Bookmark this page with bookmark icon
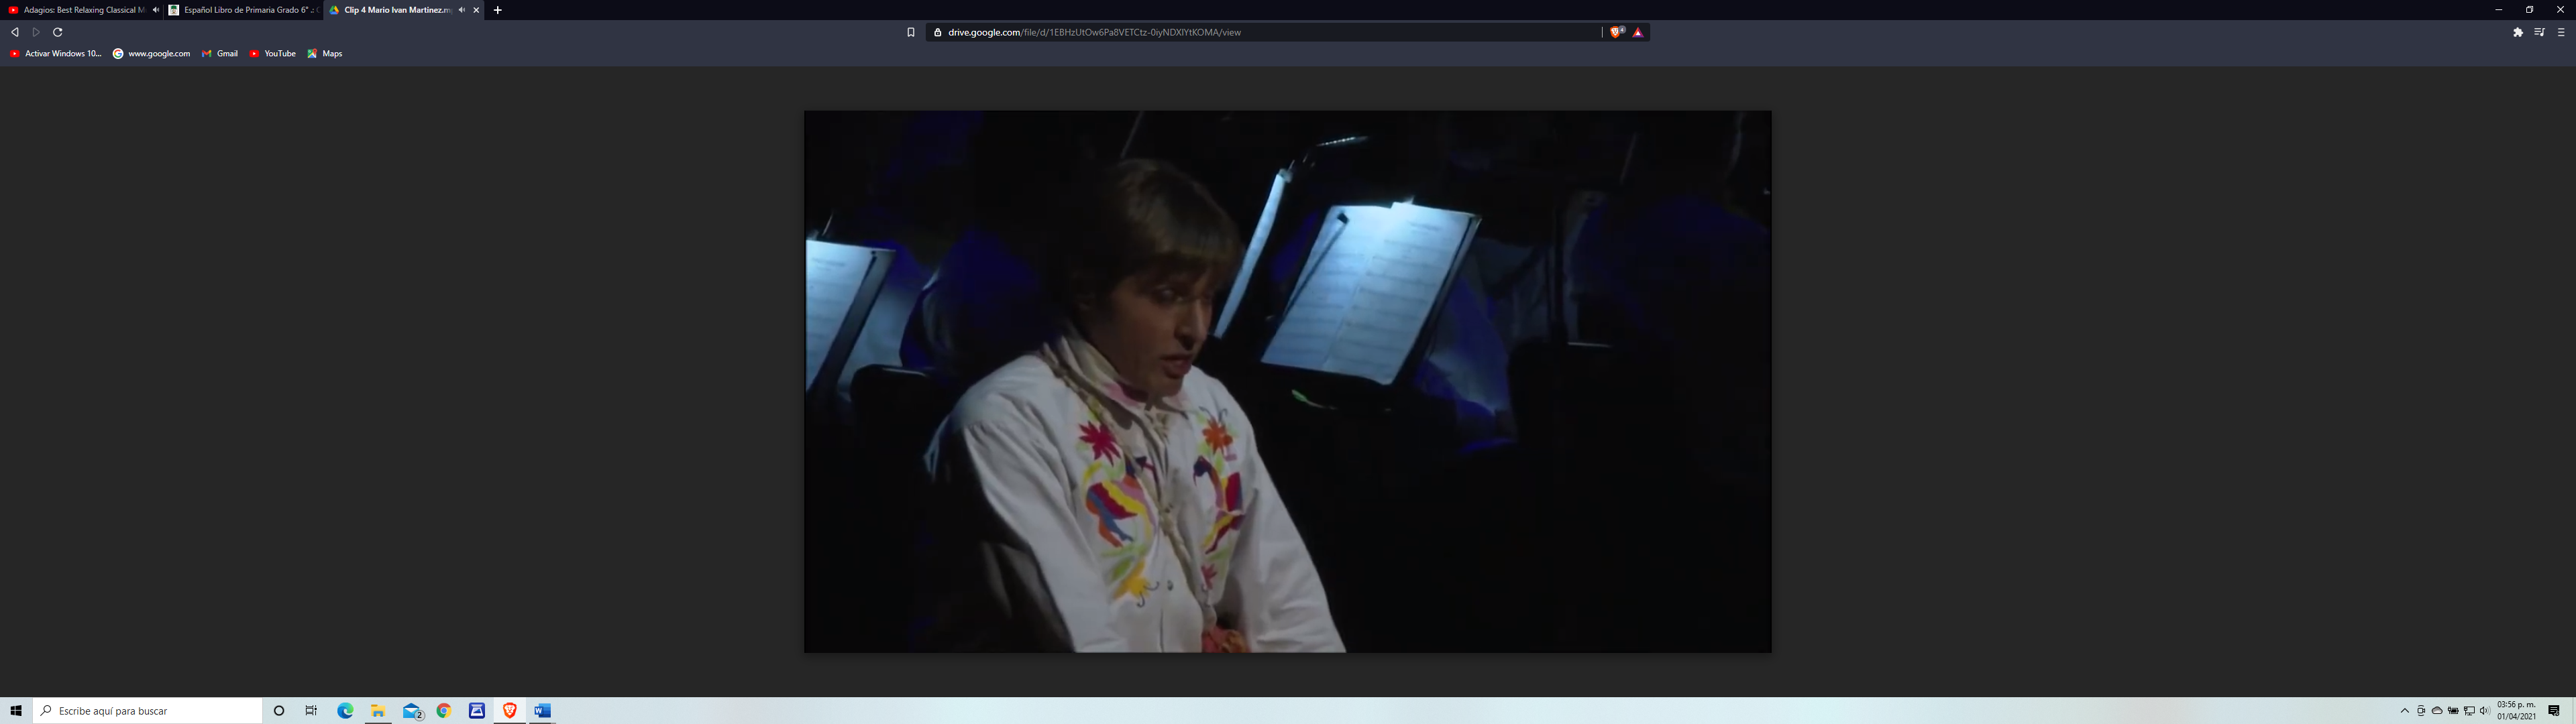The width and height of the screenshot is (2576, 724). pyautogui.click(x=910, y=32)
